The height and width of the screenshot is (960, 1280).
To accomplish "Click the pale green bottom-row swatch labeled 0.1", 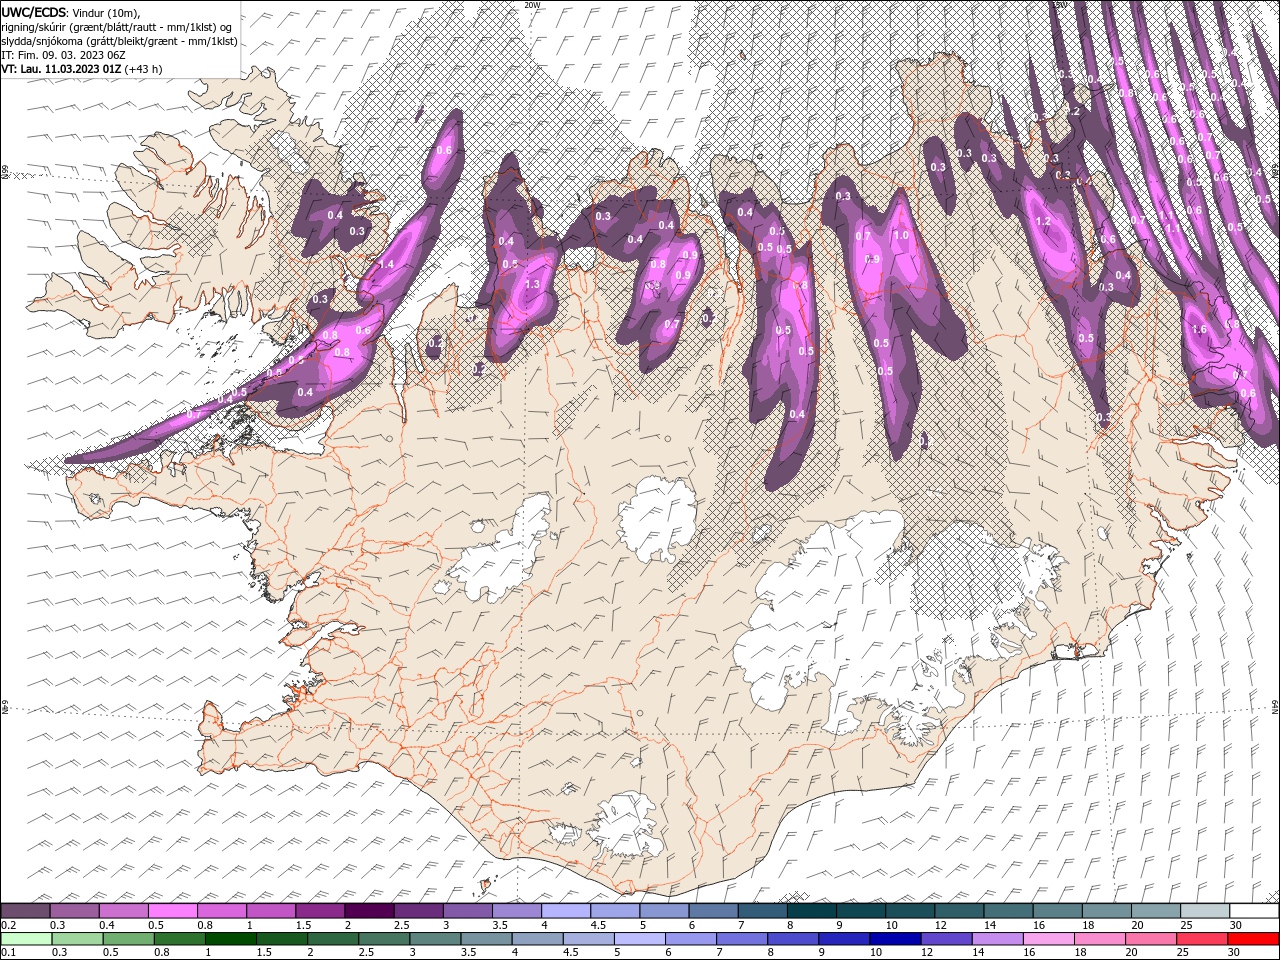I will point(26,939).
